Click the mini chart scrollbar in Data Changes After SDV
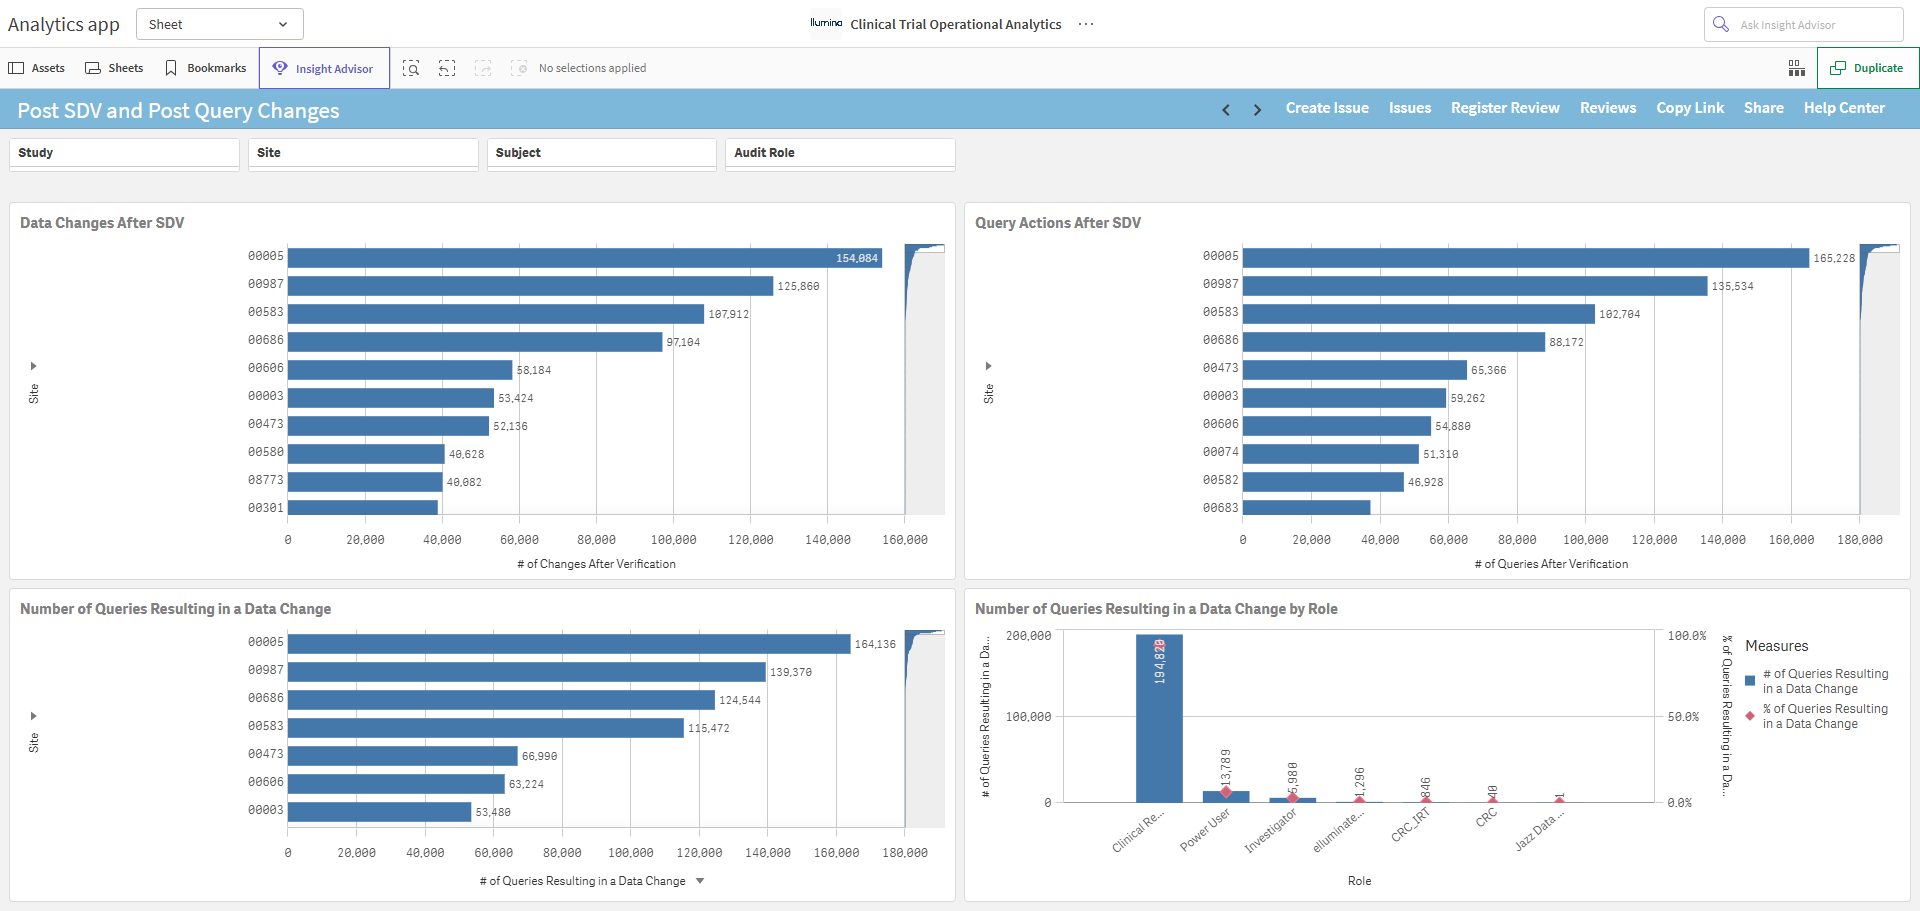1920x911 pixels. click(x=925, y=379)
